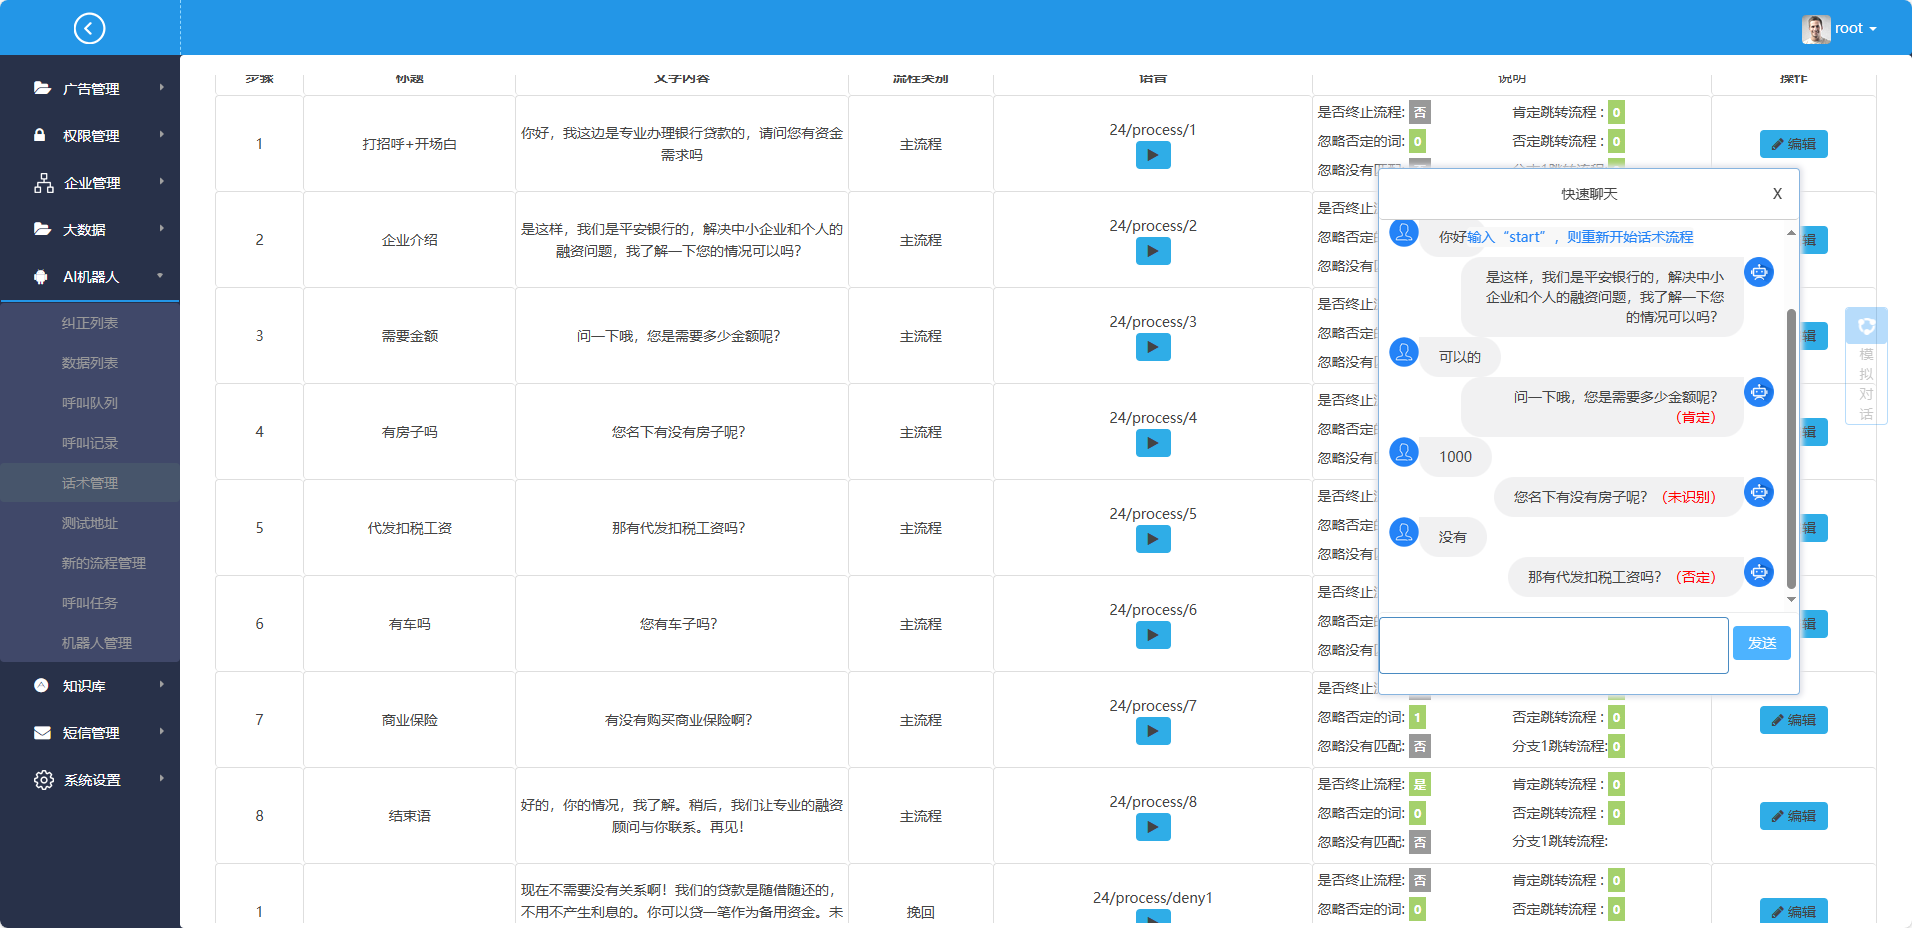Click the system settings gear icon
This screenshot has height=928, width=1912.
coord(43,780)
